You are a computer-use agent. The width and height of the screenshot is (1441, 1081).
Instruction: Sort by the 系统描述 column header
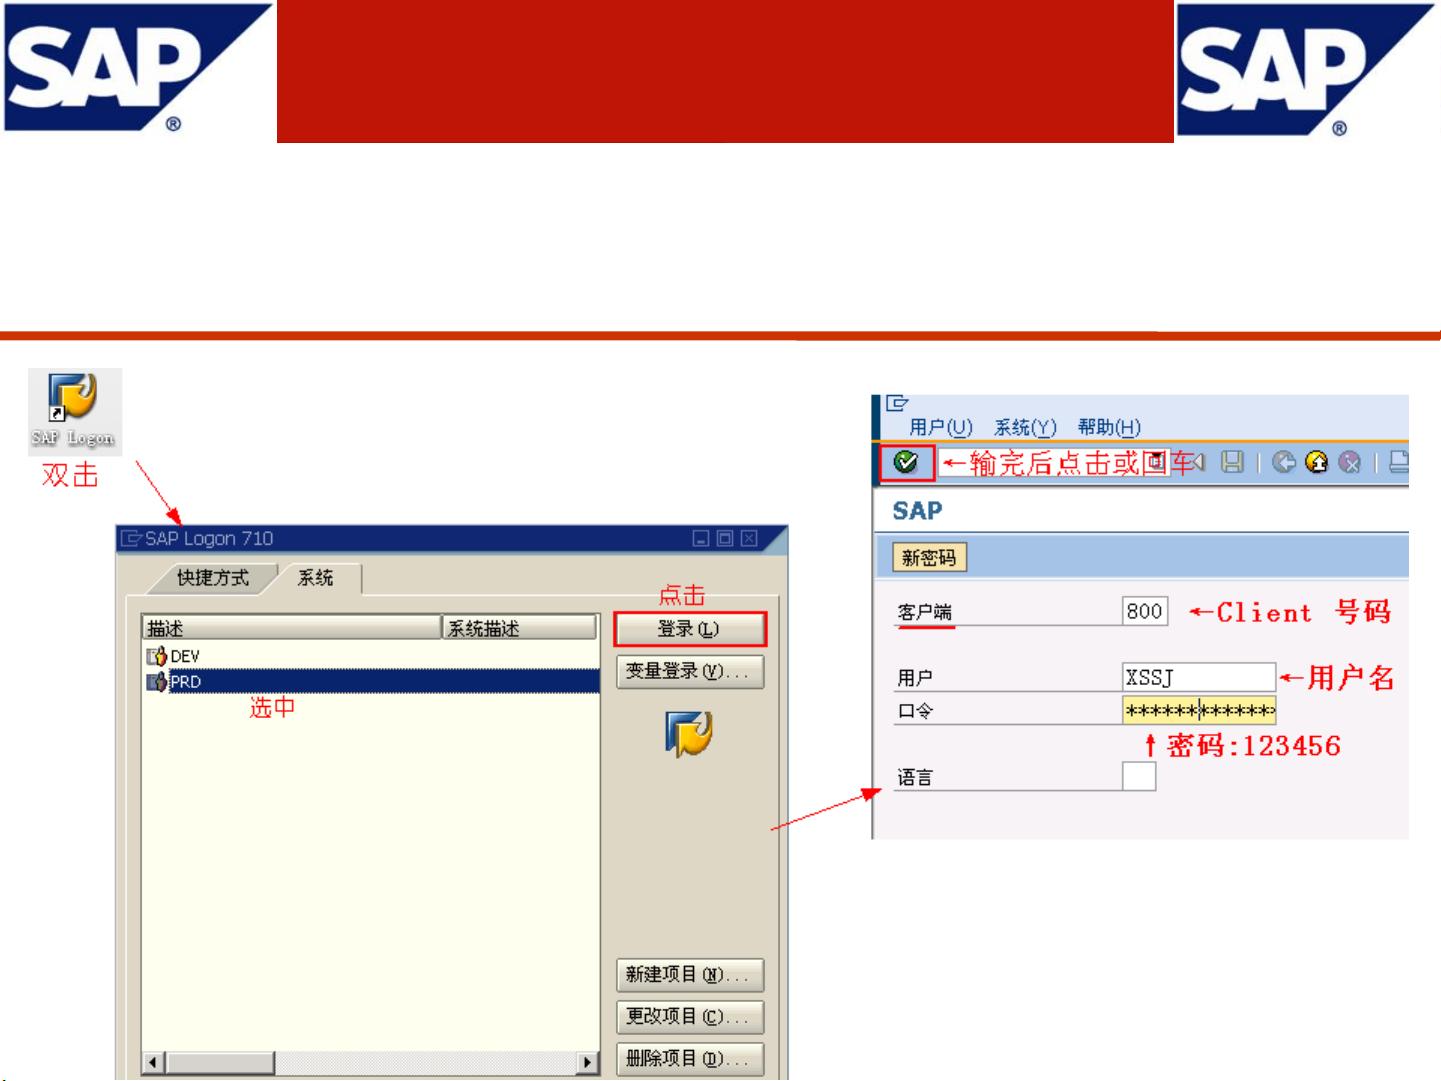coord(519,628)
